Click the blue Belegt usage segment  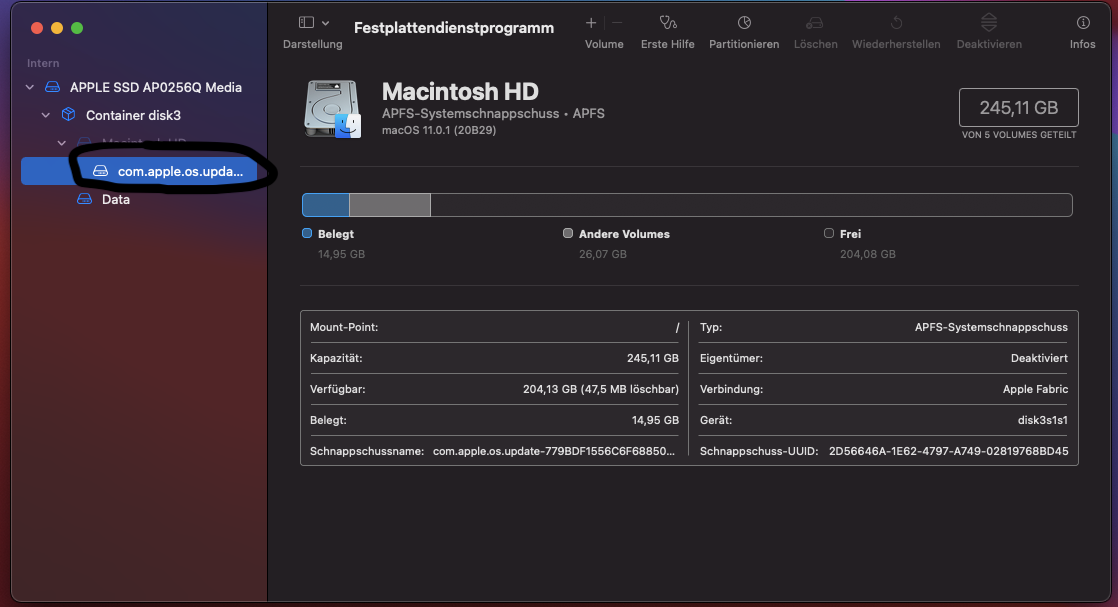pos(326,205)
